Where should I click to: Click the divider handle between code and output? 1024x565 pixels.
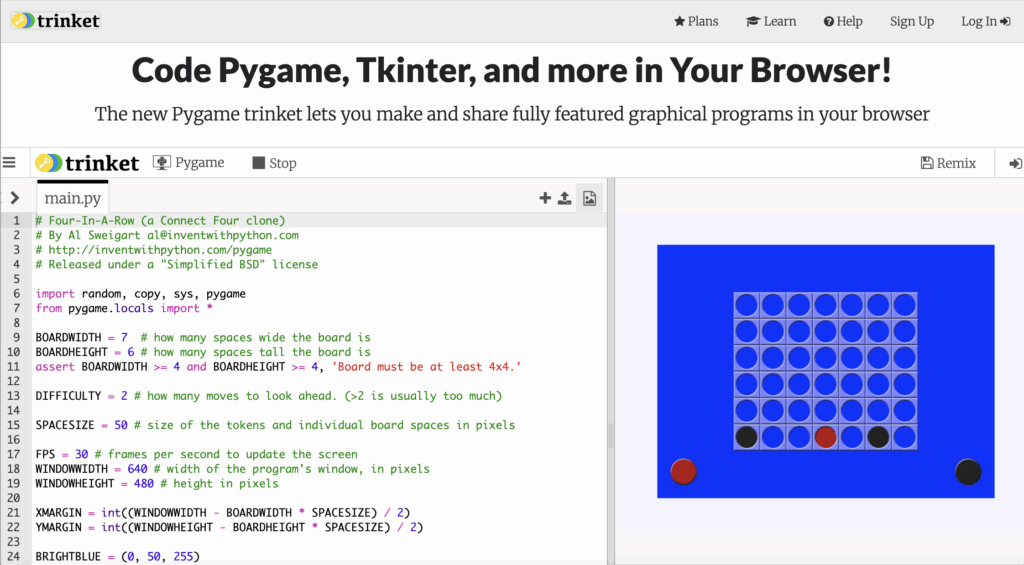tap(610, 435)
